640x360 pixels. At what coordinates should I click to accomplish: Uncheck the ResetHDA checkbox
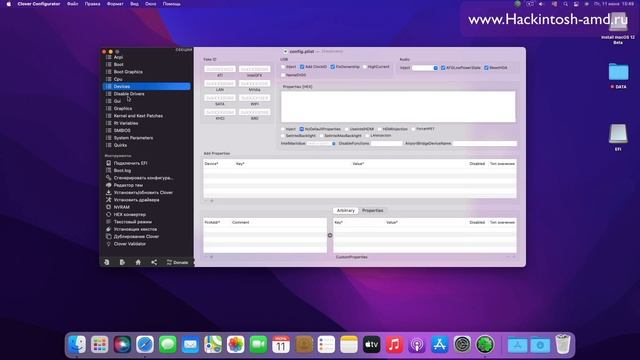click(x=486, y=68)
